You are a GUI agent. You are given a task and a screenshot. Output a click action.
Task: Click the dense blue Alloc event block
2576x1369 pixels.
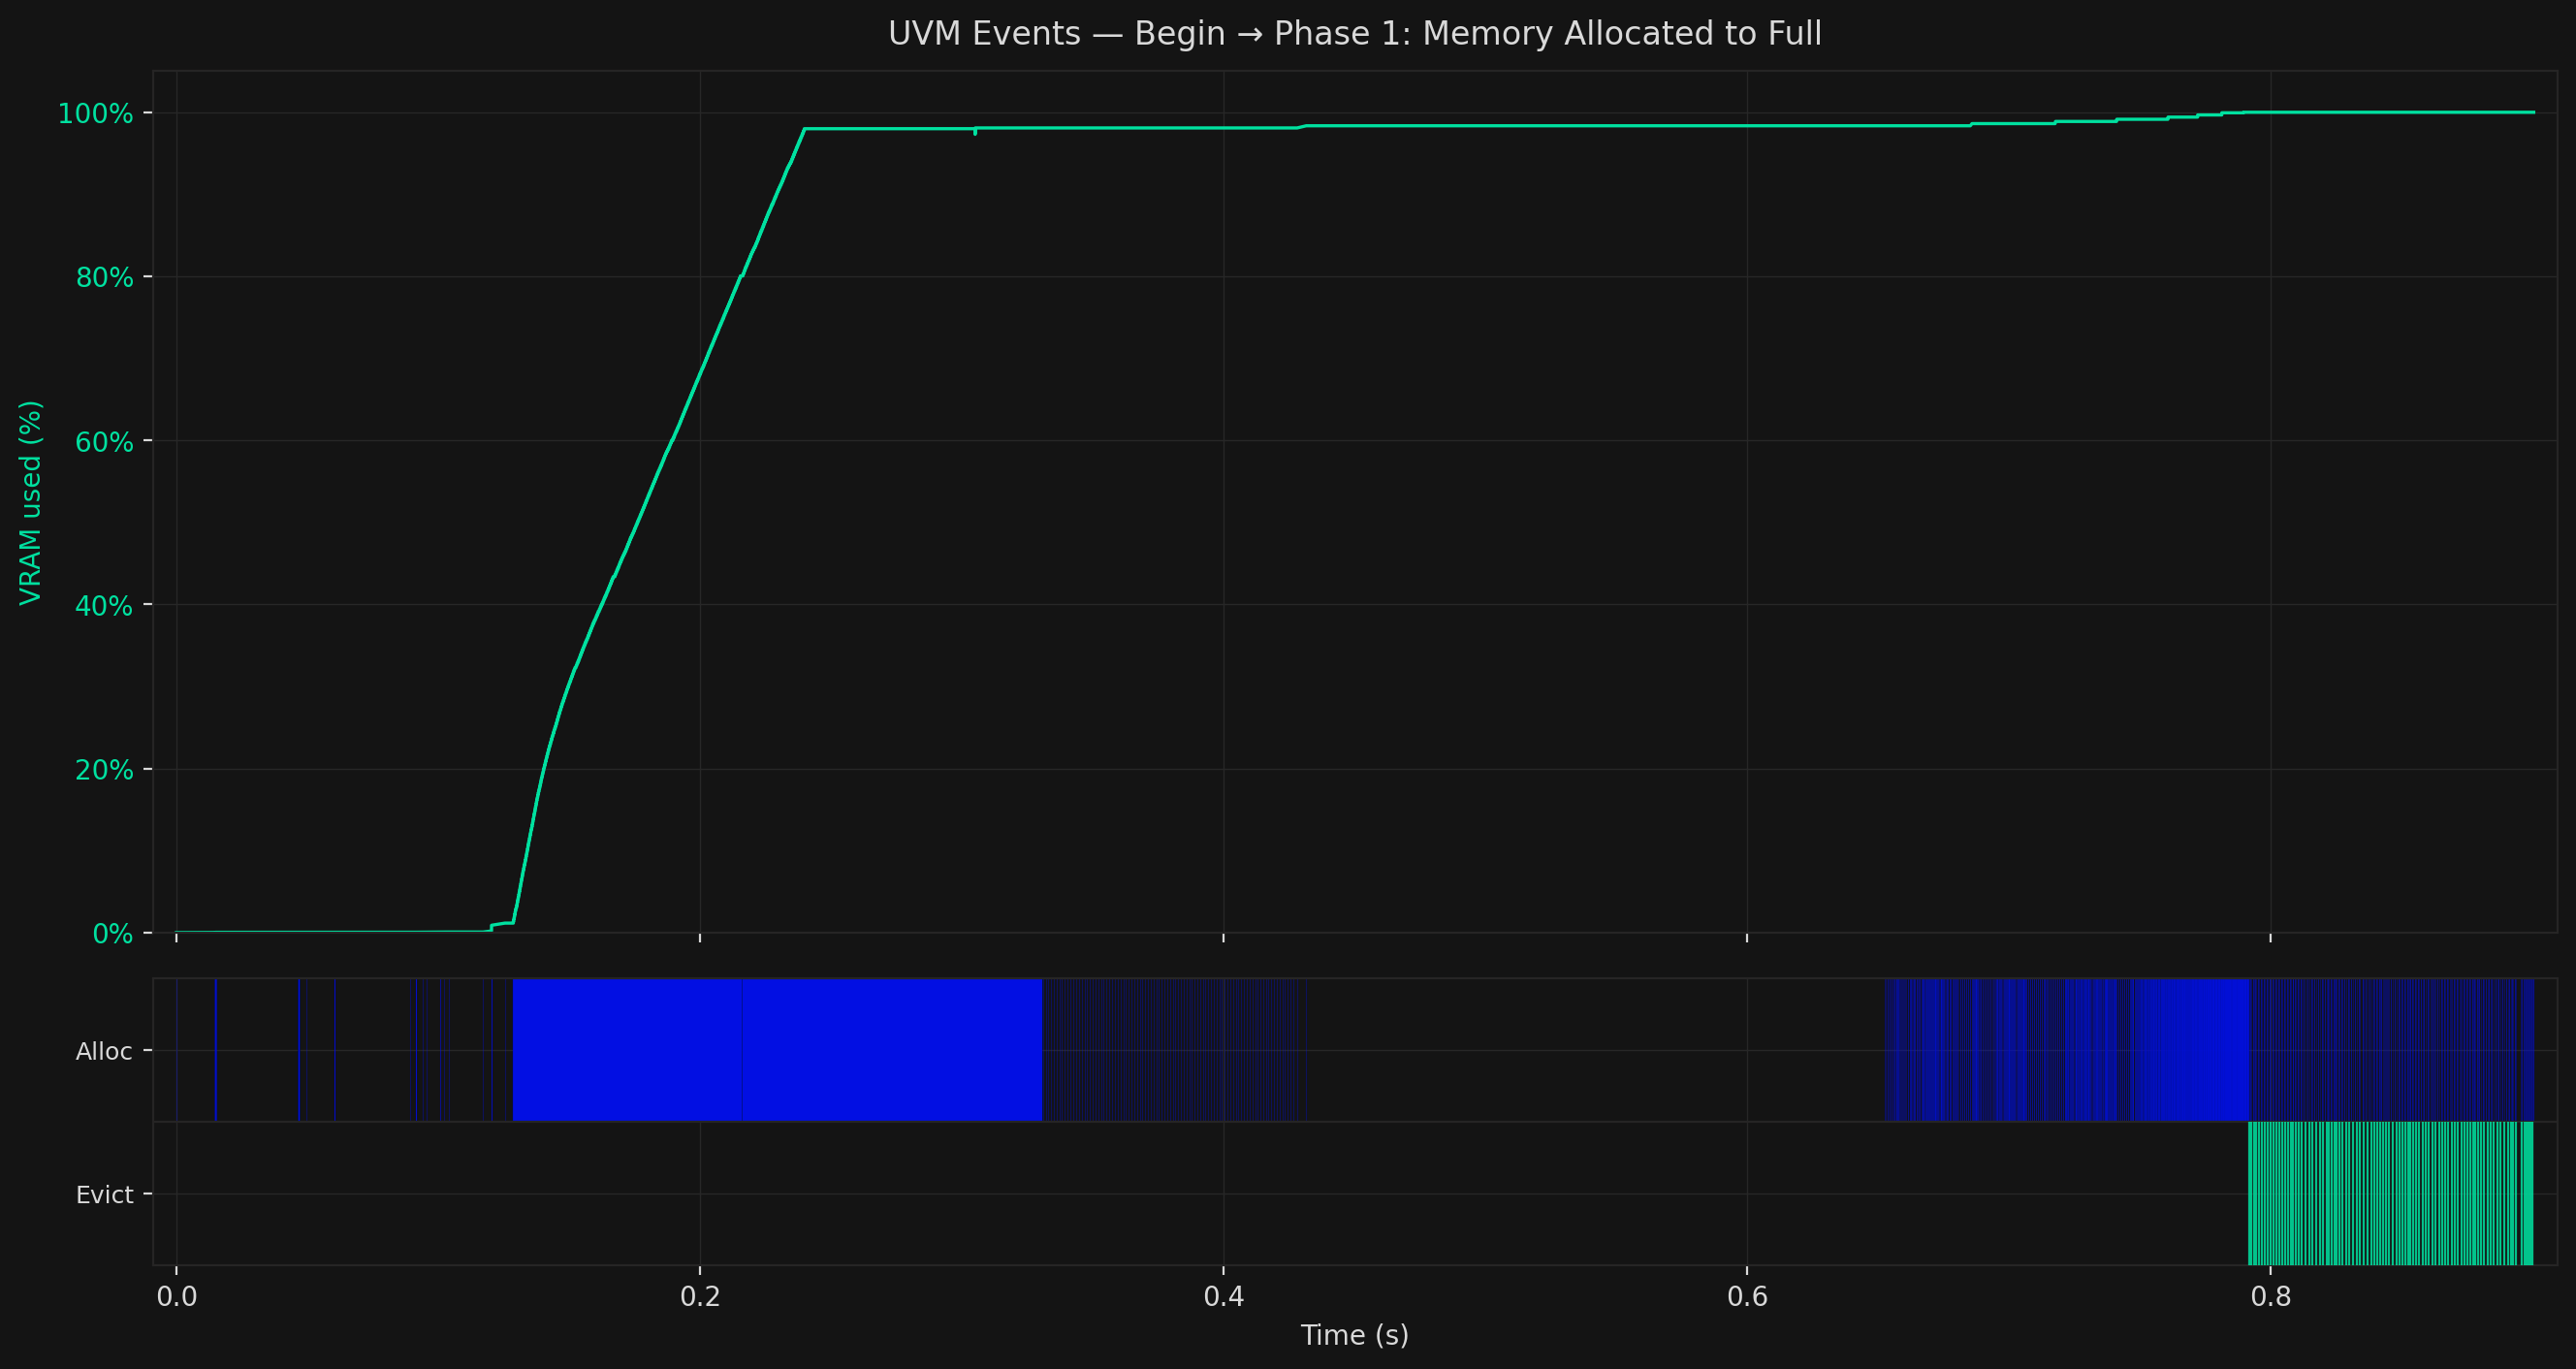pyautogui.click(x=770, y=1048)
